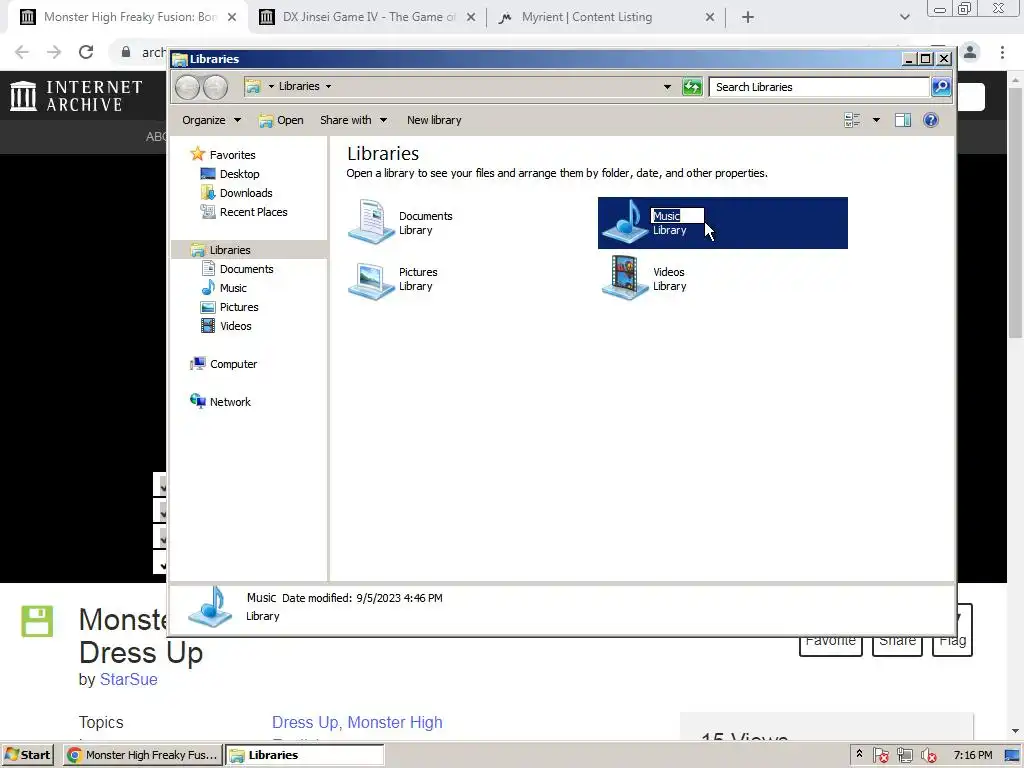Screen dimensions: 1024x768
Task: Click the network tray icon
Action: [x=904, y=756]
